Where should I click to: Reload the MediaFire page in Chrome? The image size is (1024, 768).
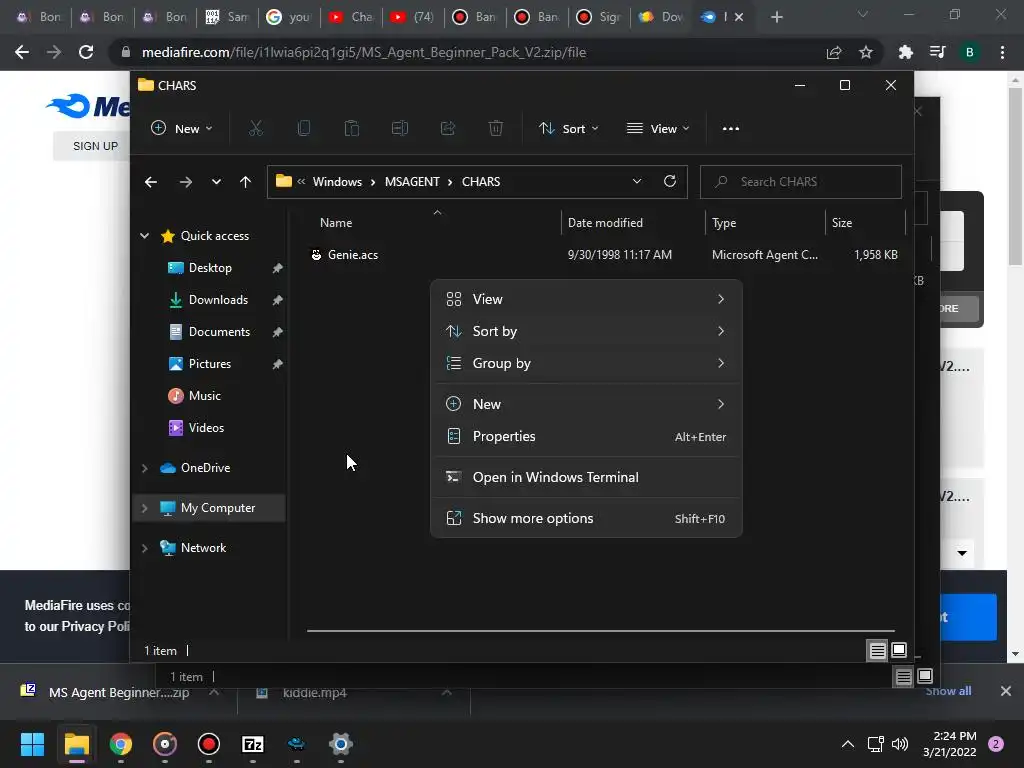(x=86, y=52)
